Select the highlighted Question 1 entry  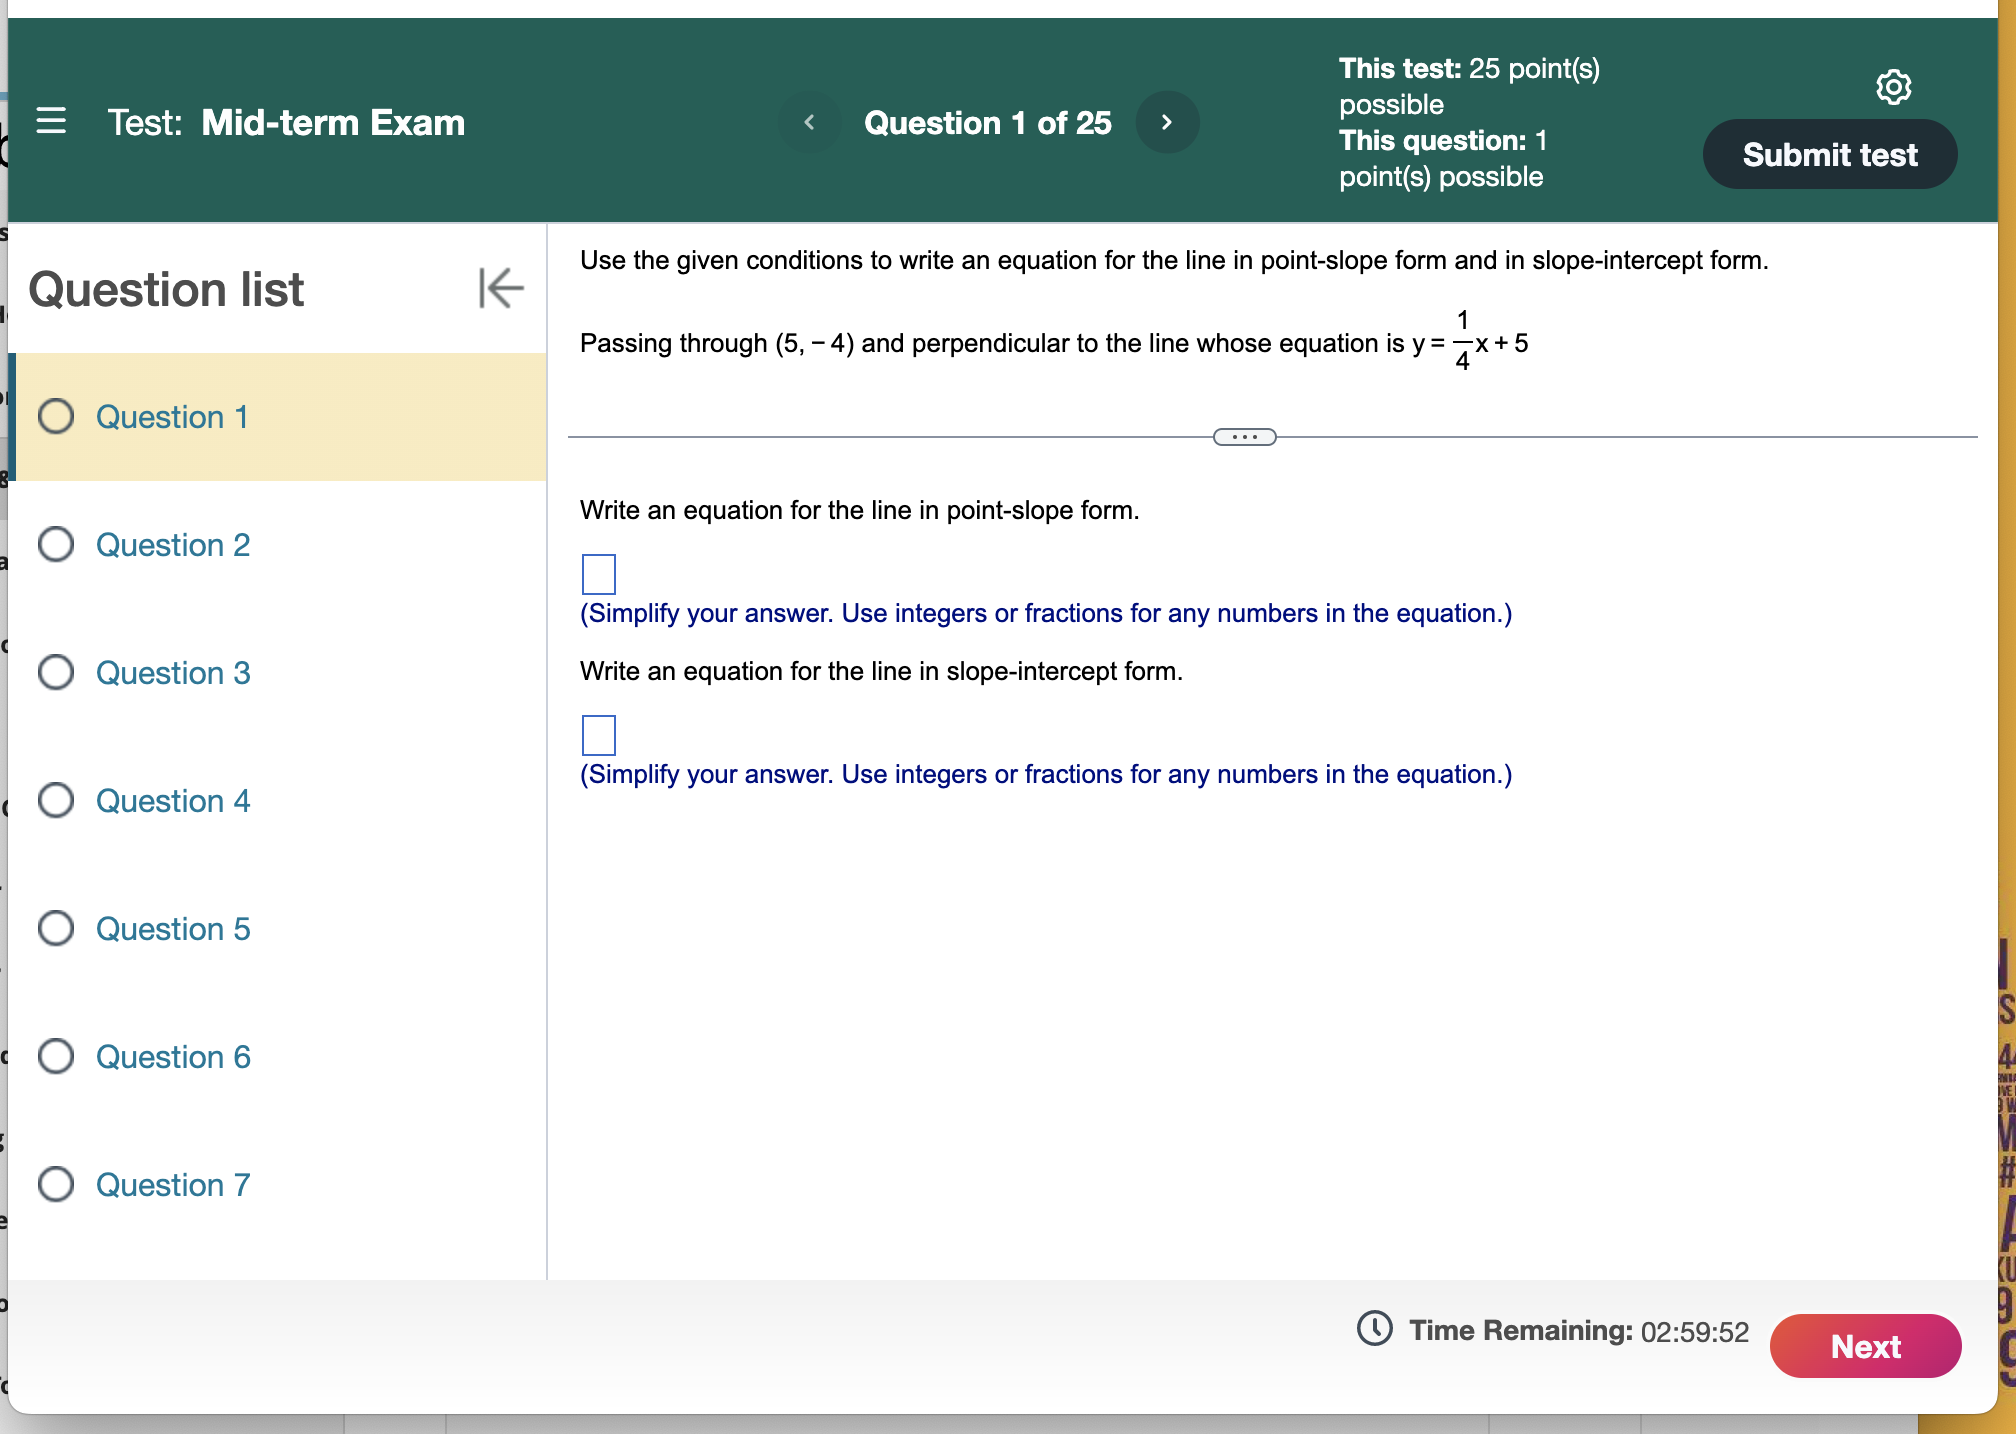pyautogui.click(x=171, y=417)
